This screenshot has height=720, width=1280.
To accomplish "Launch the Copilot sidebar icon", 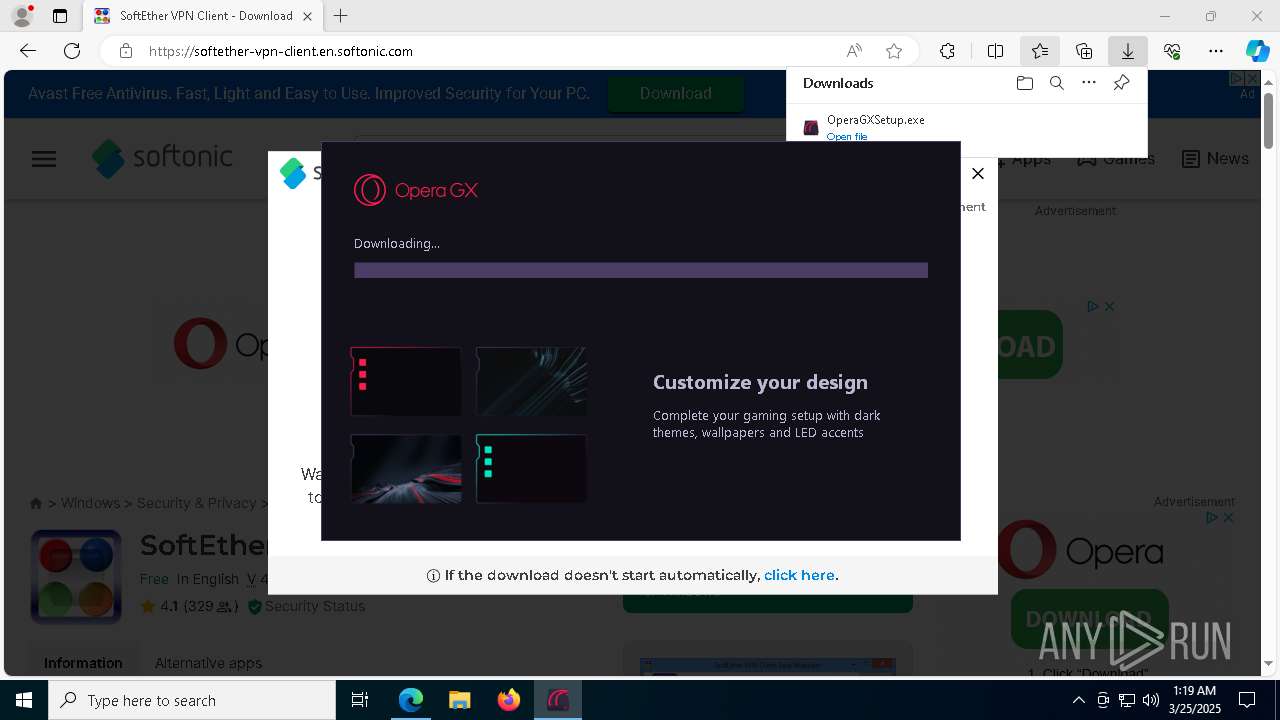I will 1257,51.
